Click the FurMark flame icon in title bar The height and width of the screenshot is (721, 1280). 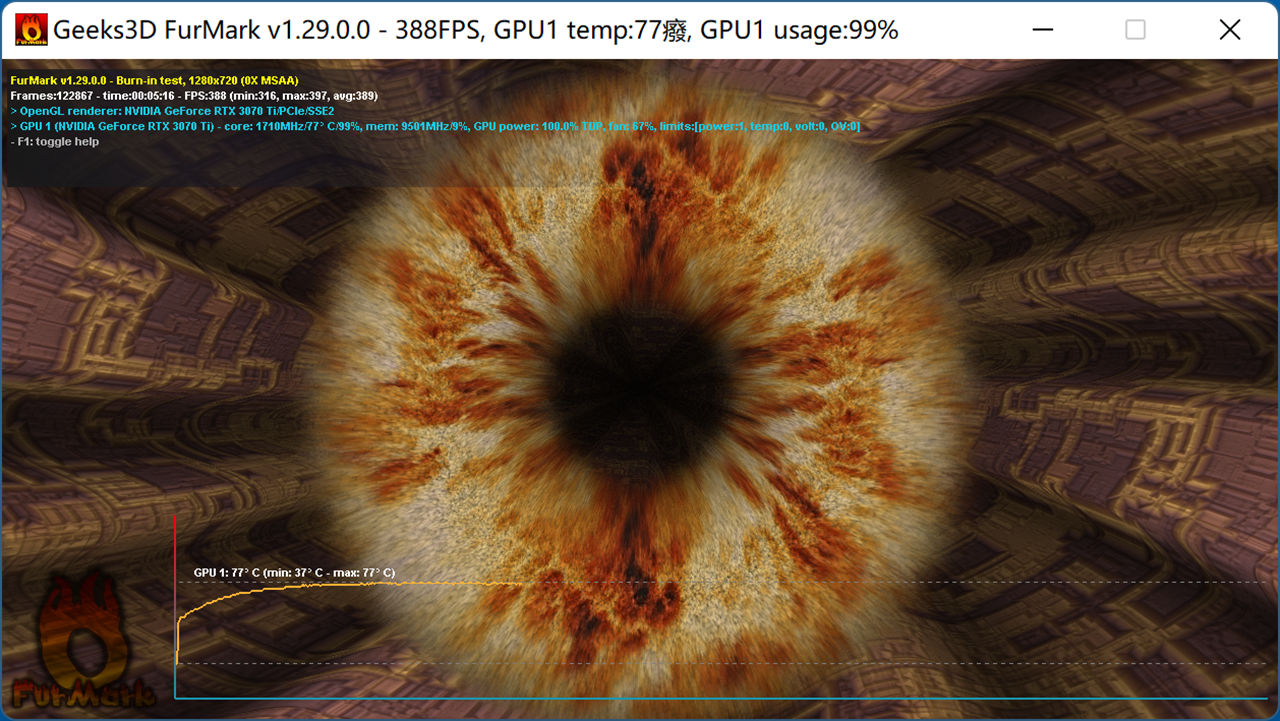coord(31,30)
